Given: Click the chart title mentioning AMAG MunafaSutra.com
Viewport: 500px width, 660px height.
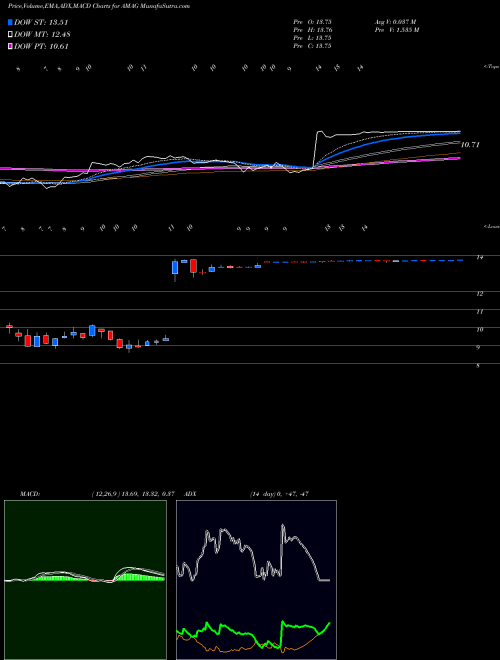Looking at the screenshot, I should [99, 6].
